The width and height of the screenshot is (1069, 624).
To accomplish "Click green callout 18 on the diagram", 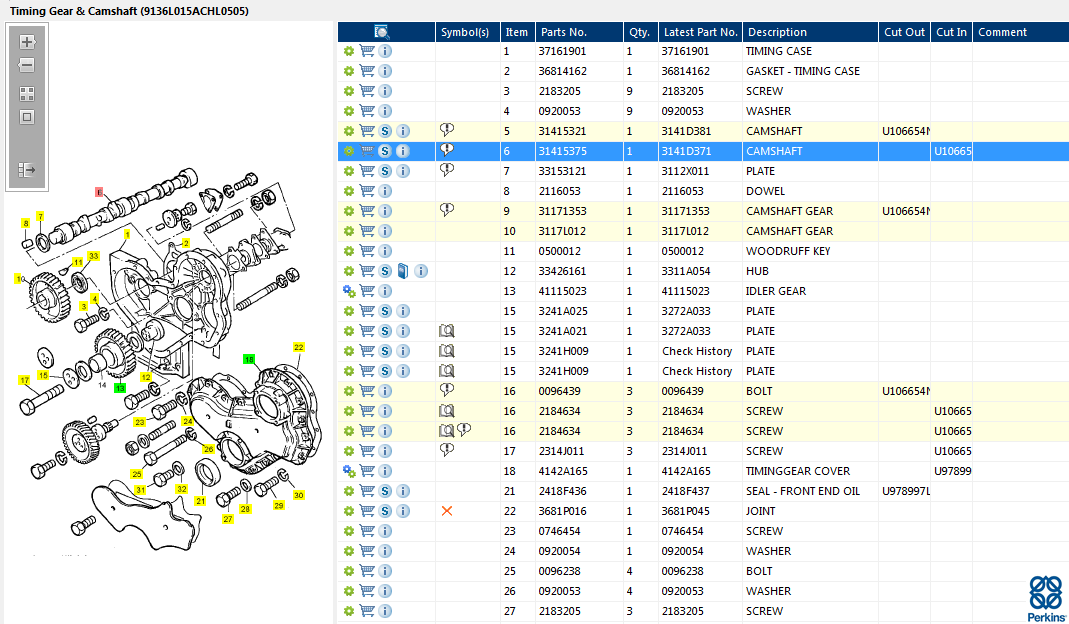I will (x=249, y=358).
